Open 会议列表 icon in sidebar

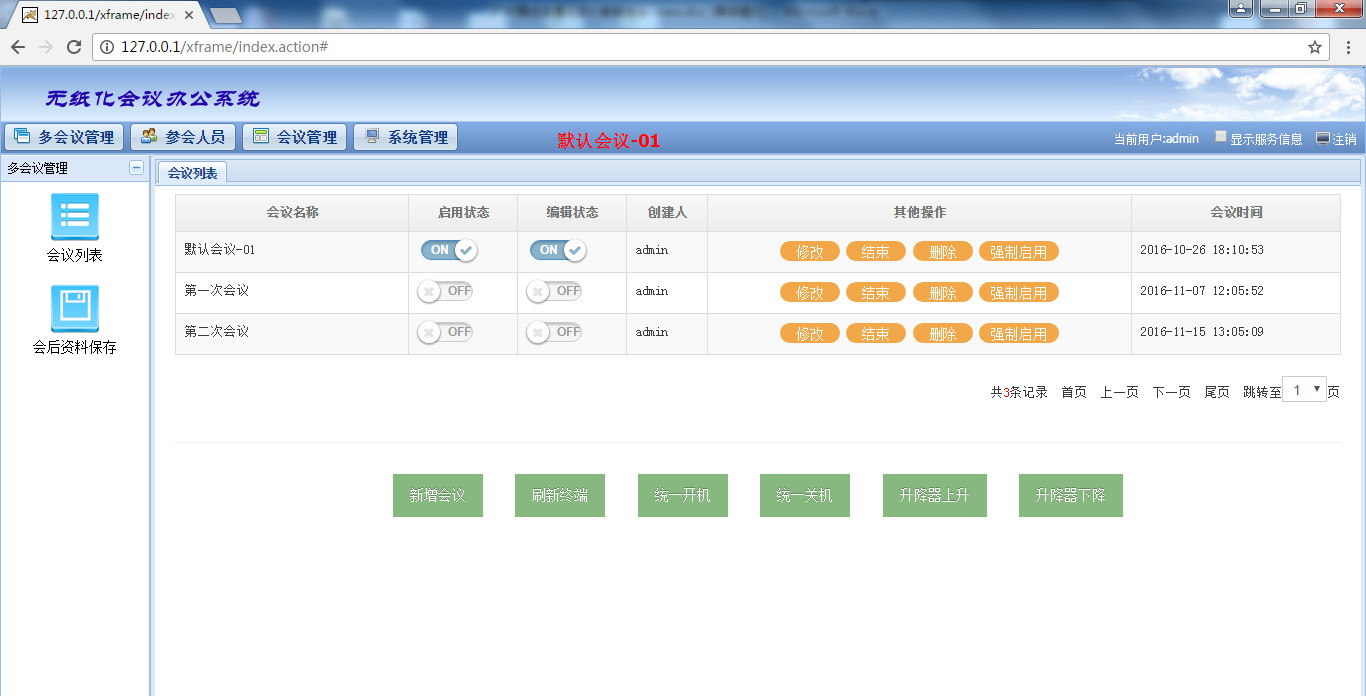tap(74, 217)
